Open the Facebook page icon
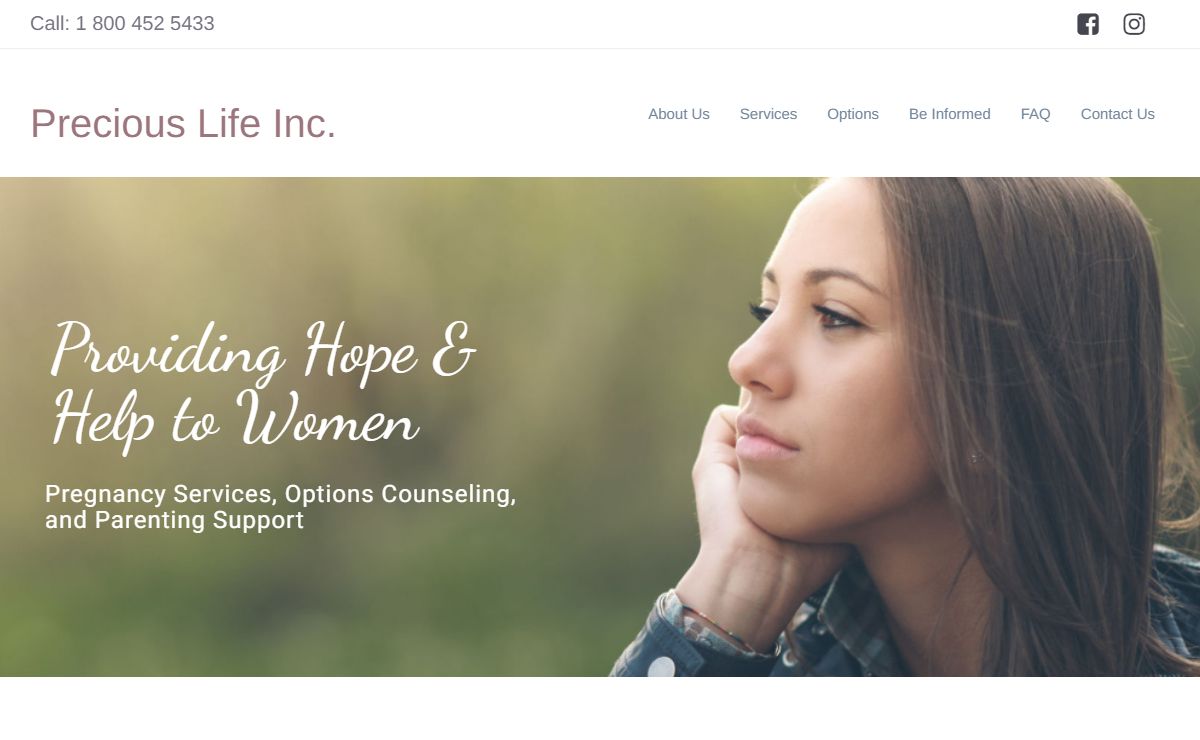 [x=1088, y=24]
